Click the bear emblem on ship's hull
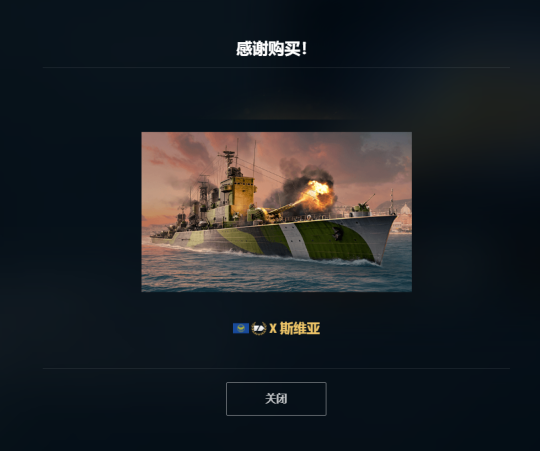The height and width of the screenshot is (451, 540). [x=338, y=233]
